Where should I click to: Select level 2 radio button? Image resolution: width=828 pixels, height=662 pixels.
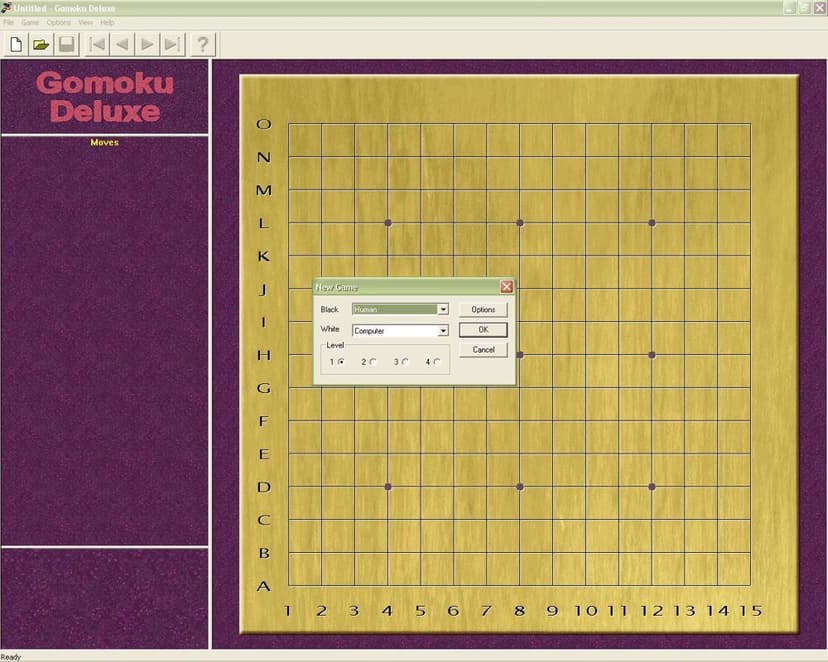coord(373,362)
